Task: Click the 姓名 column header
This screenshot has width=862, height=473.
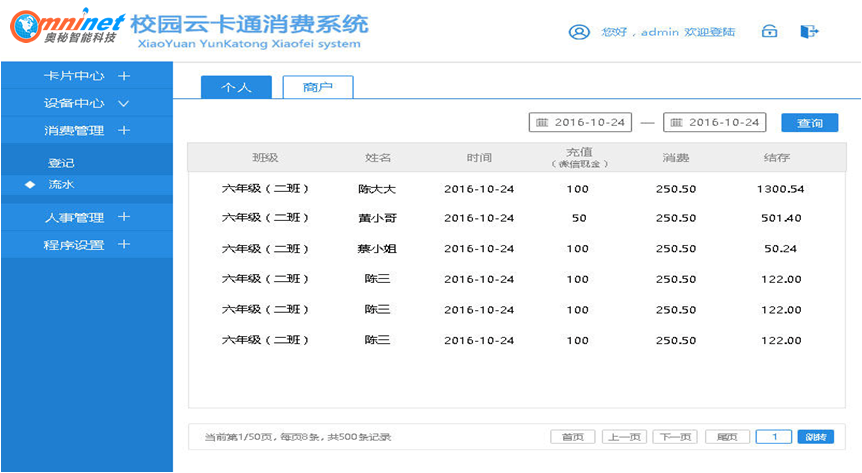Action: pyautogui.click(x=378, y=158)
